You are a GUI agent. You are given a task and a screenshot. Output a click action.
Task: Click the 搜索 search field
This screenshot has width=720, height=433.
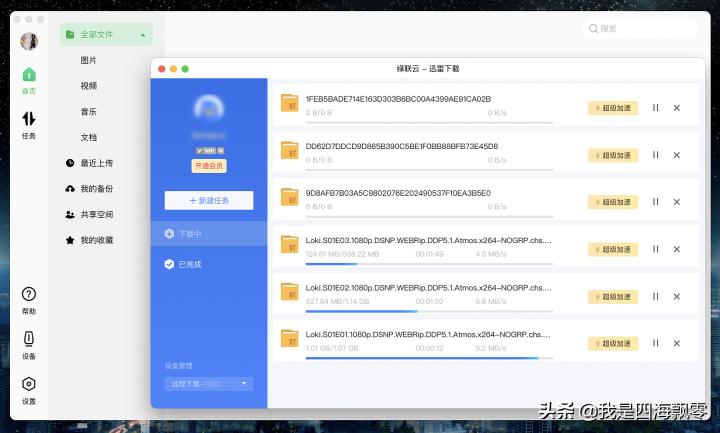[641, 28]
